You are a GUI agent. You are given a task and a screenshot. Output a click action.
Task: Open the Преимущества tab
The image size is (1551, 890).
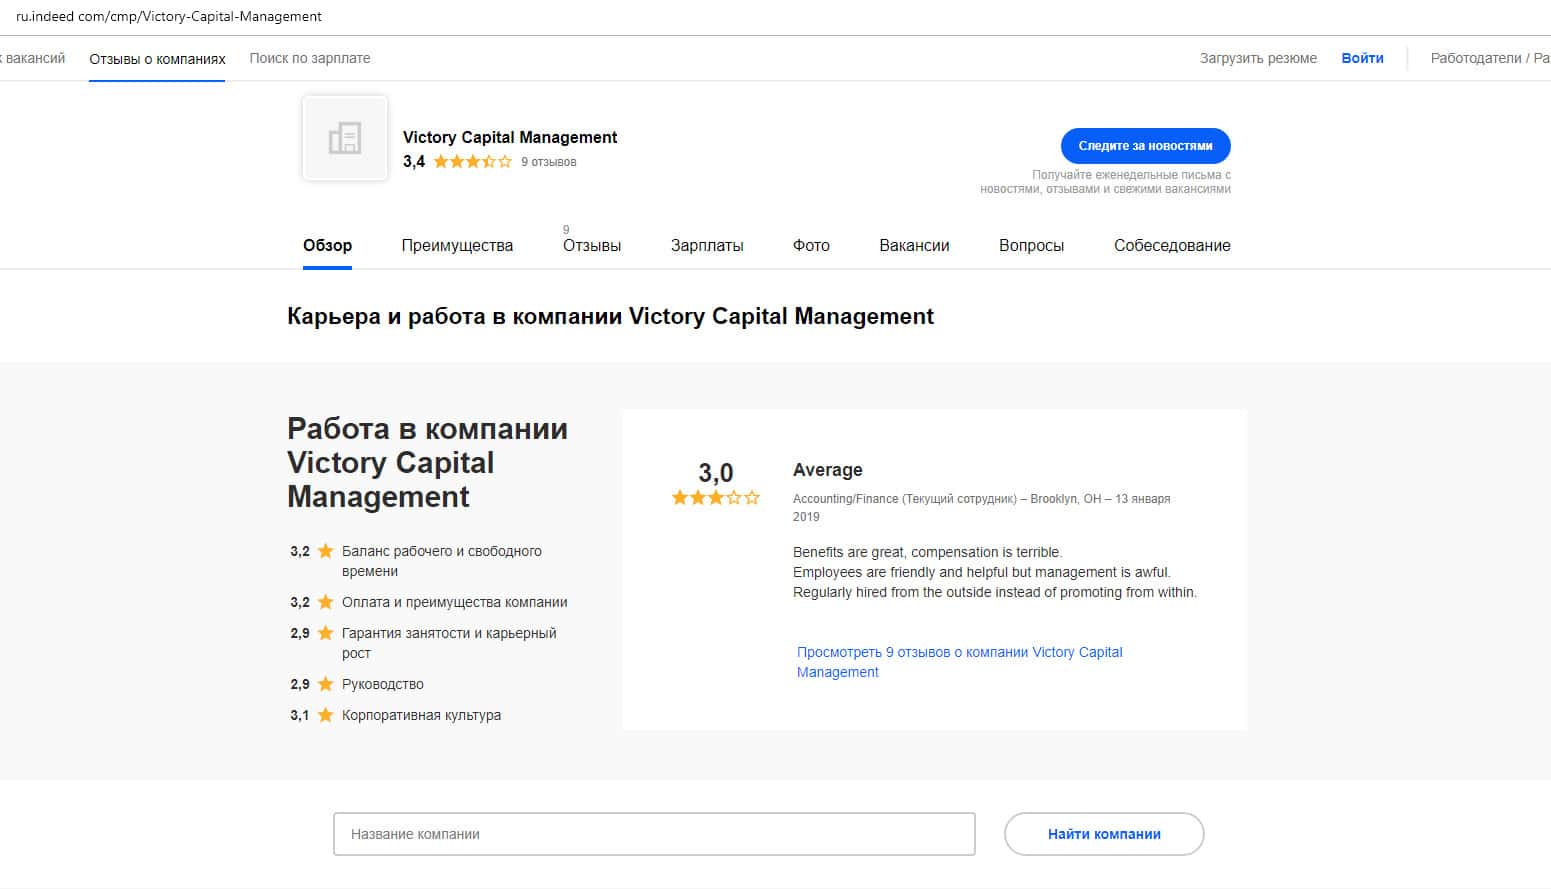457,246
